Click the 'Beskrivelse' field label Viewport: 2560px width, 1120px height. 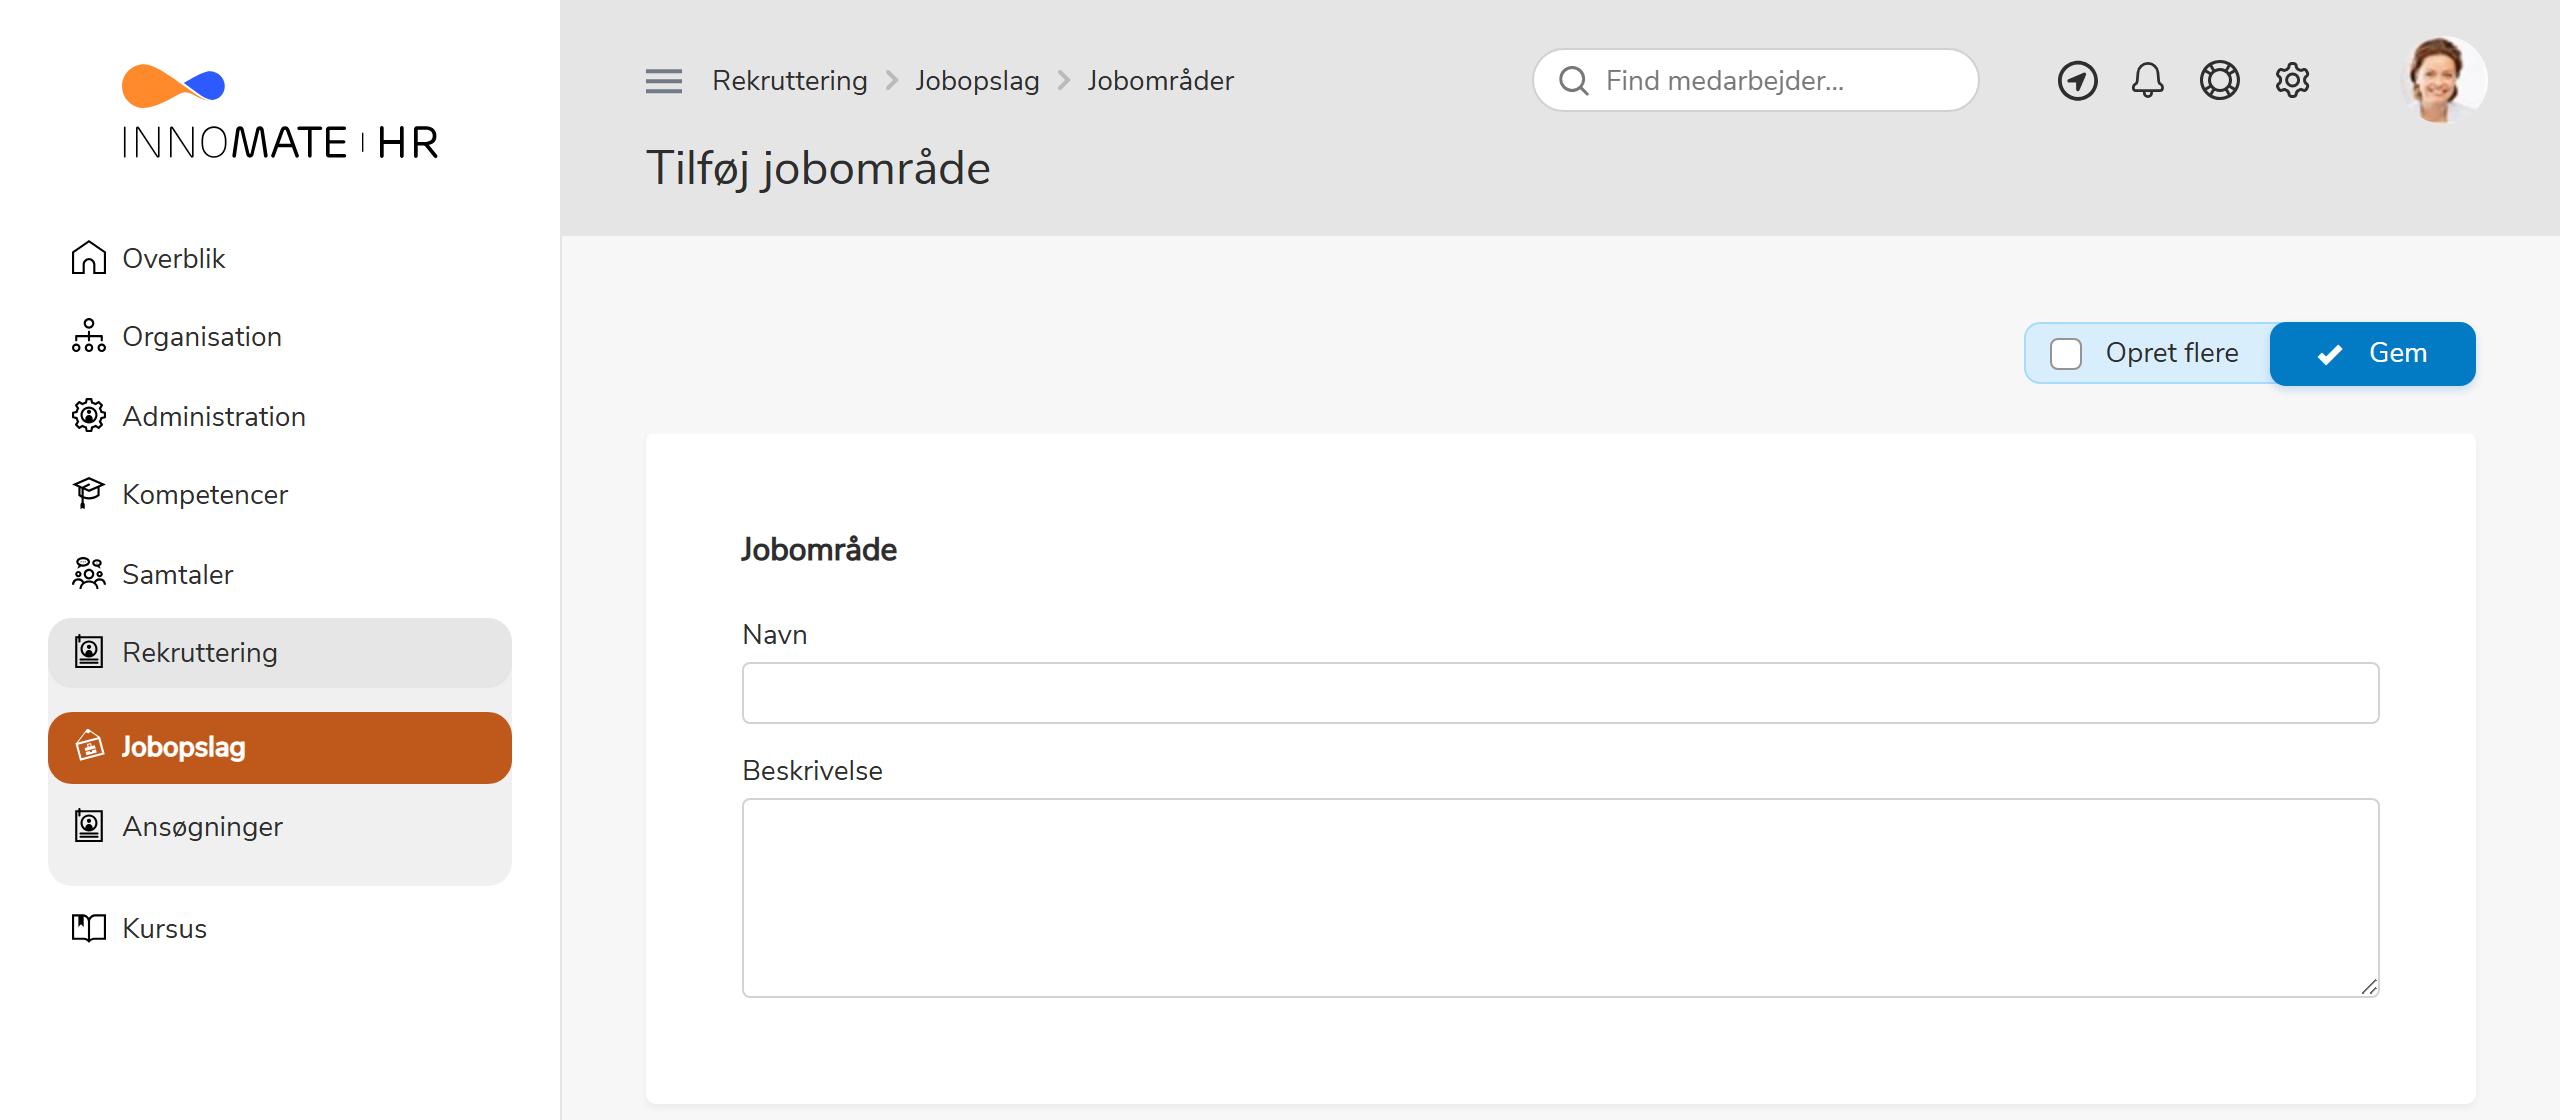[812, 770]
